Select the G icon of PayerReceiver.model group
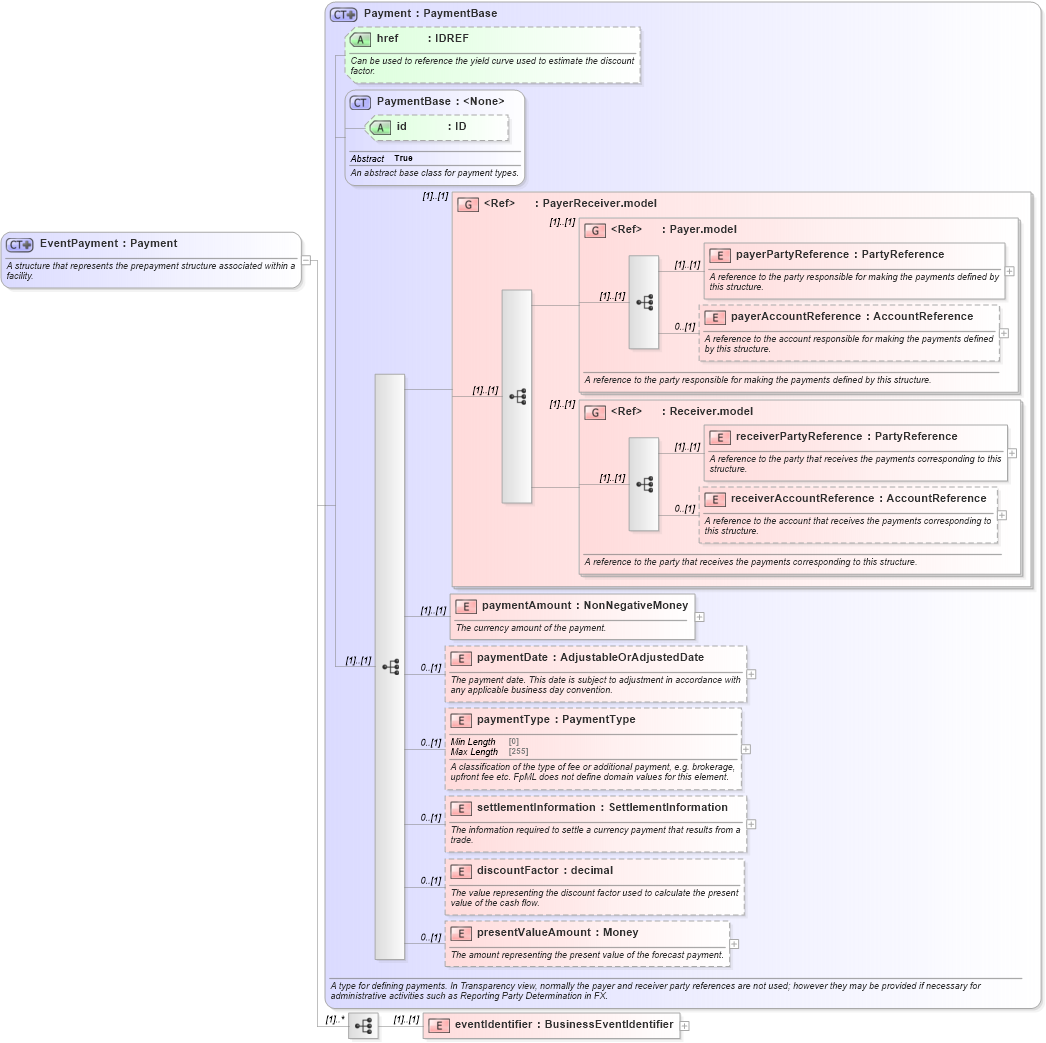Viewport: 1046px width, 1043px height. [x=467, y=204]
